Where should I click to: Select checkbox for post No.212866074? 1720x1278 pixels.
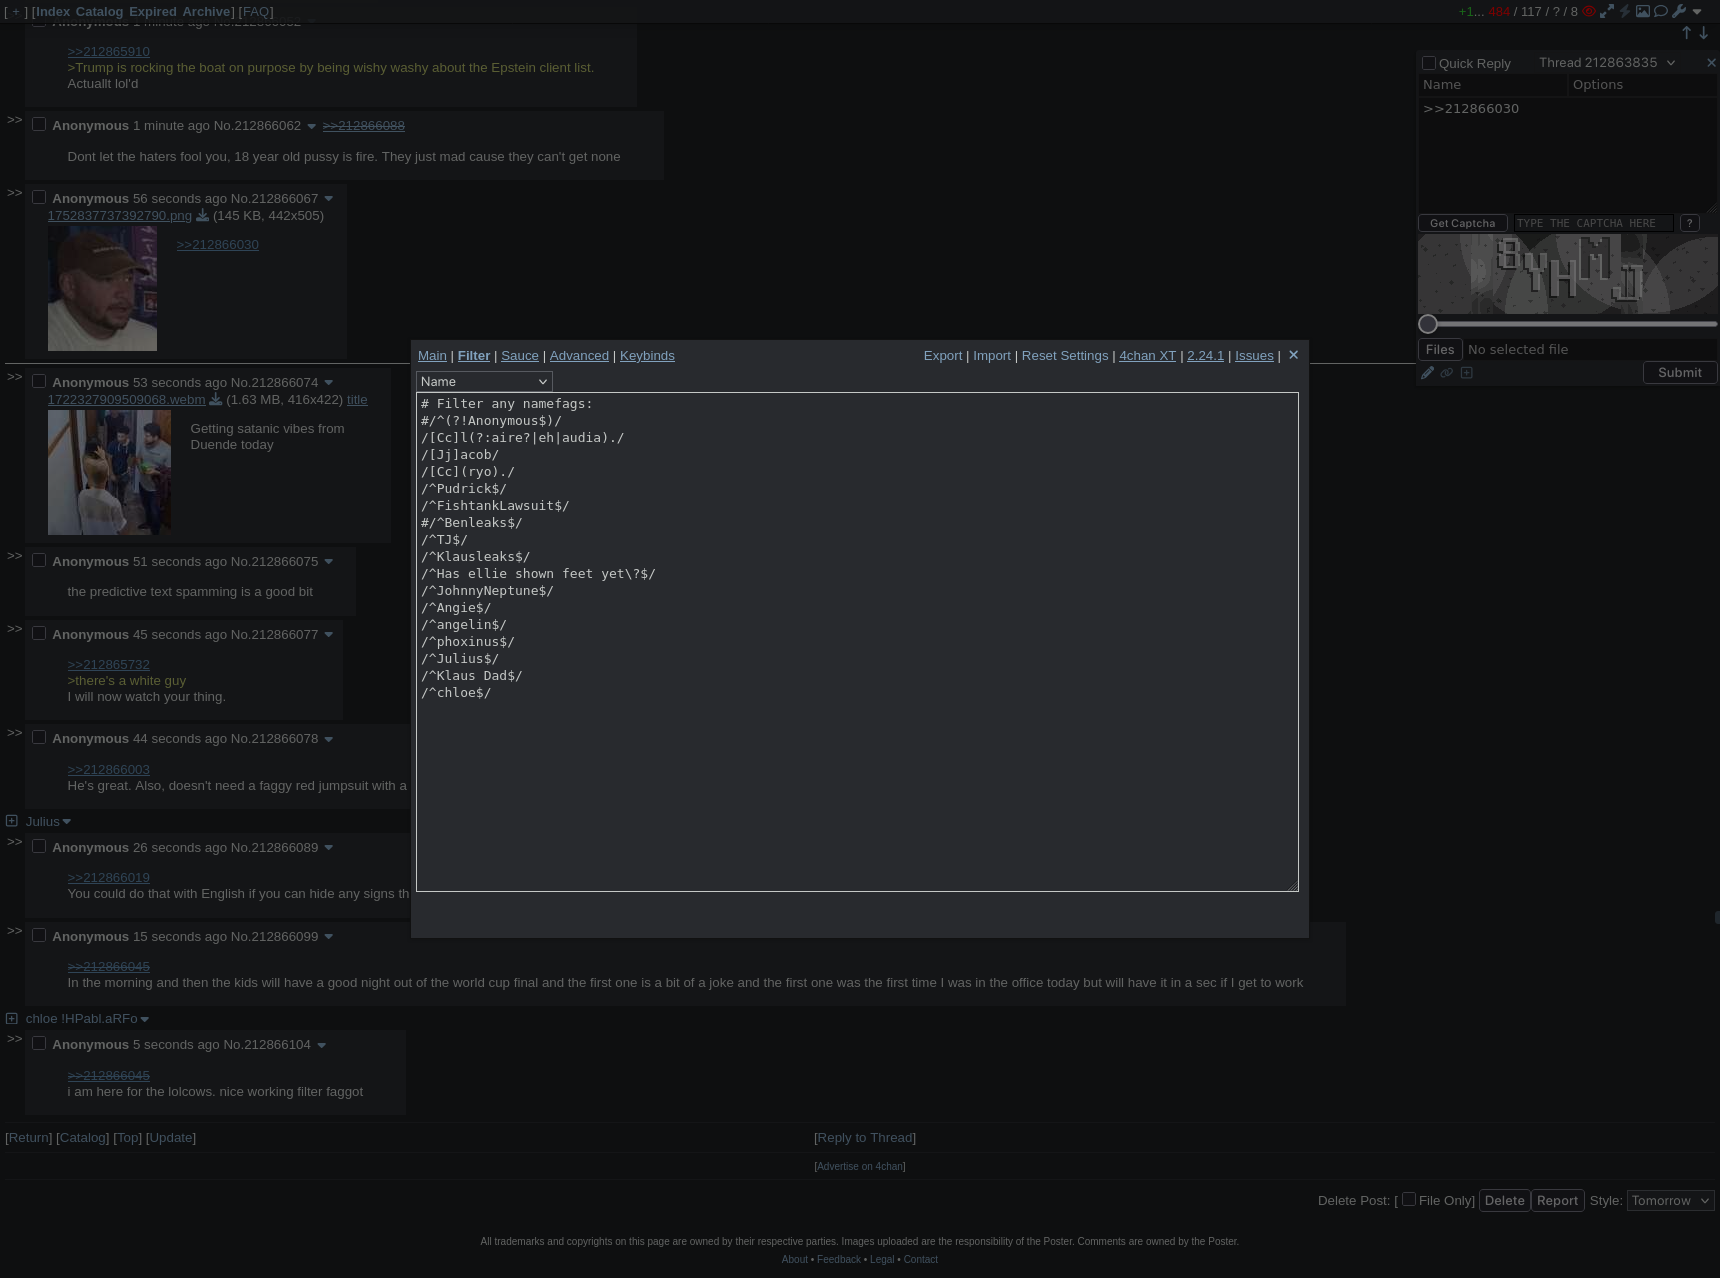39,382
